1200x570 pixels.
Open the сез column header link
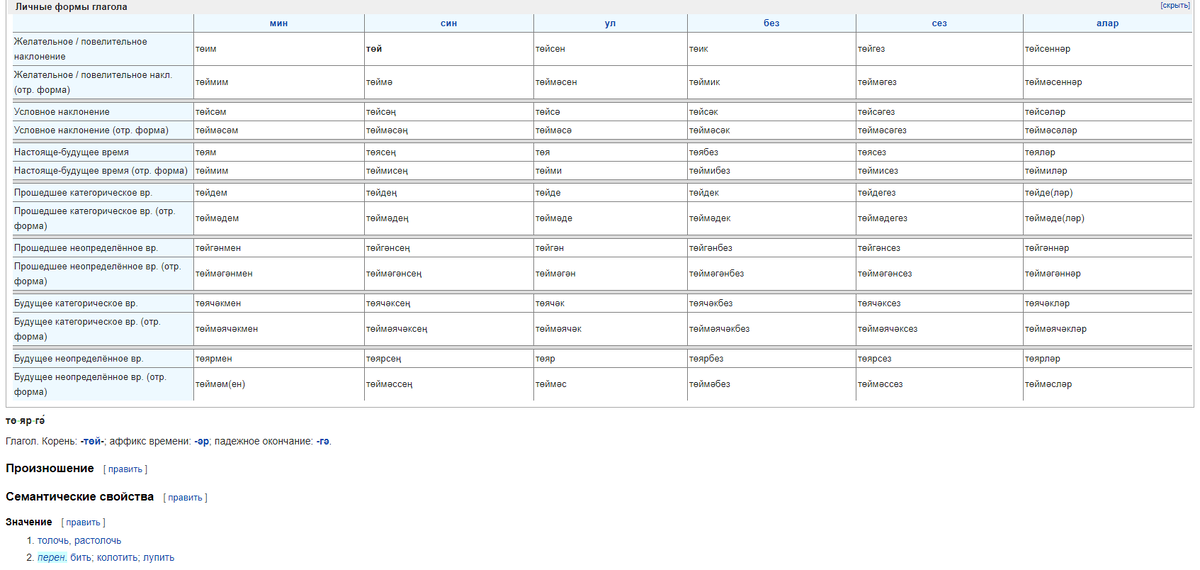939,23
